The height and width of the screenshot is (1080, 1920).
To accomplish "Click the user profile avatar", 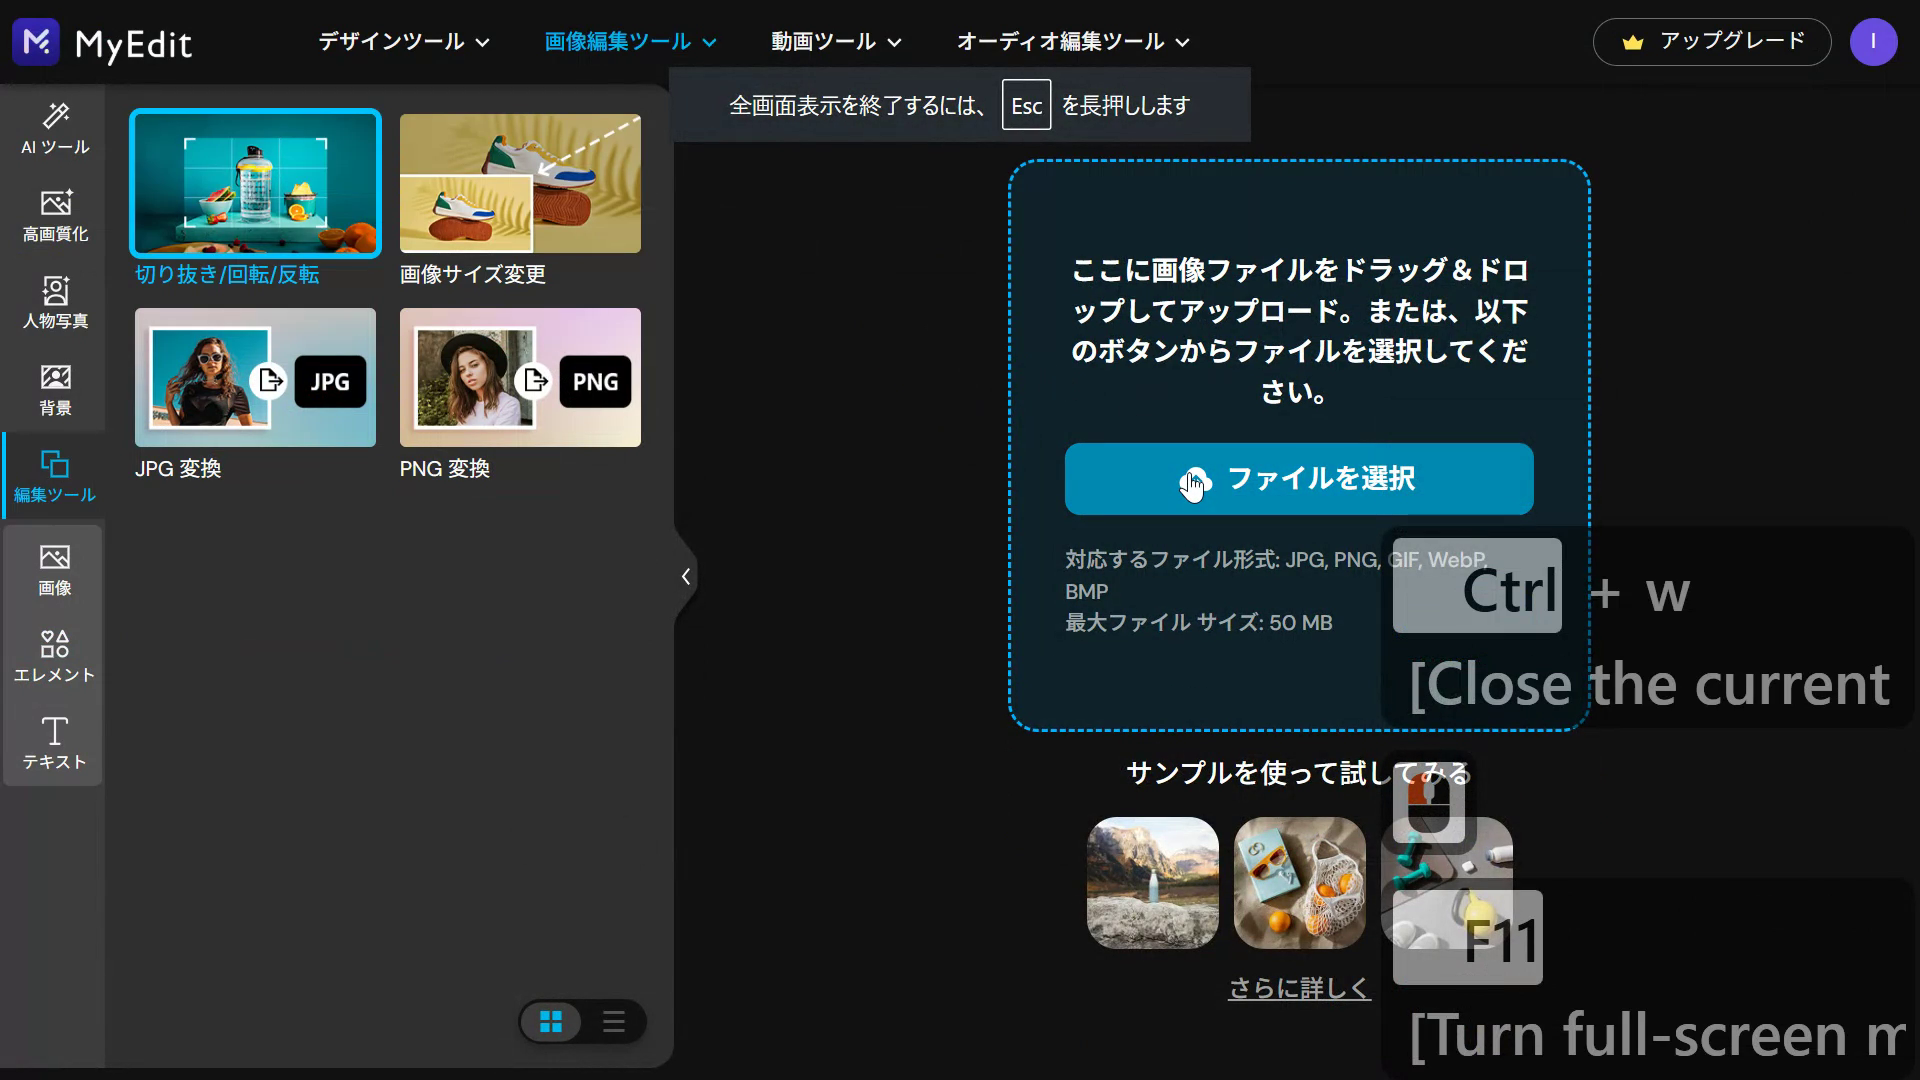I will pos(1873,42).
